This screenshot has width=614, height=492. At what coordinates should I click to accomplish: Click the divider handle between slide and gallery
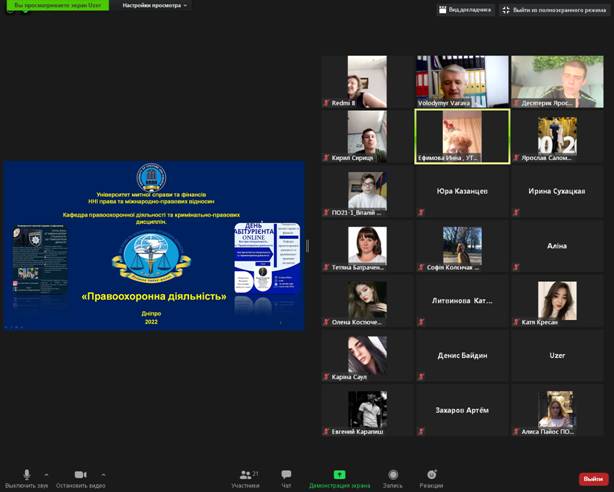[307, 246]
